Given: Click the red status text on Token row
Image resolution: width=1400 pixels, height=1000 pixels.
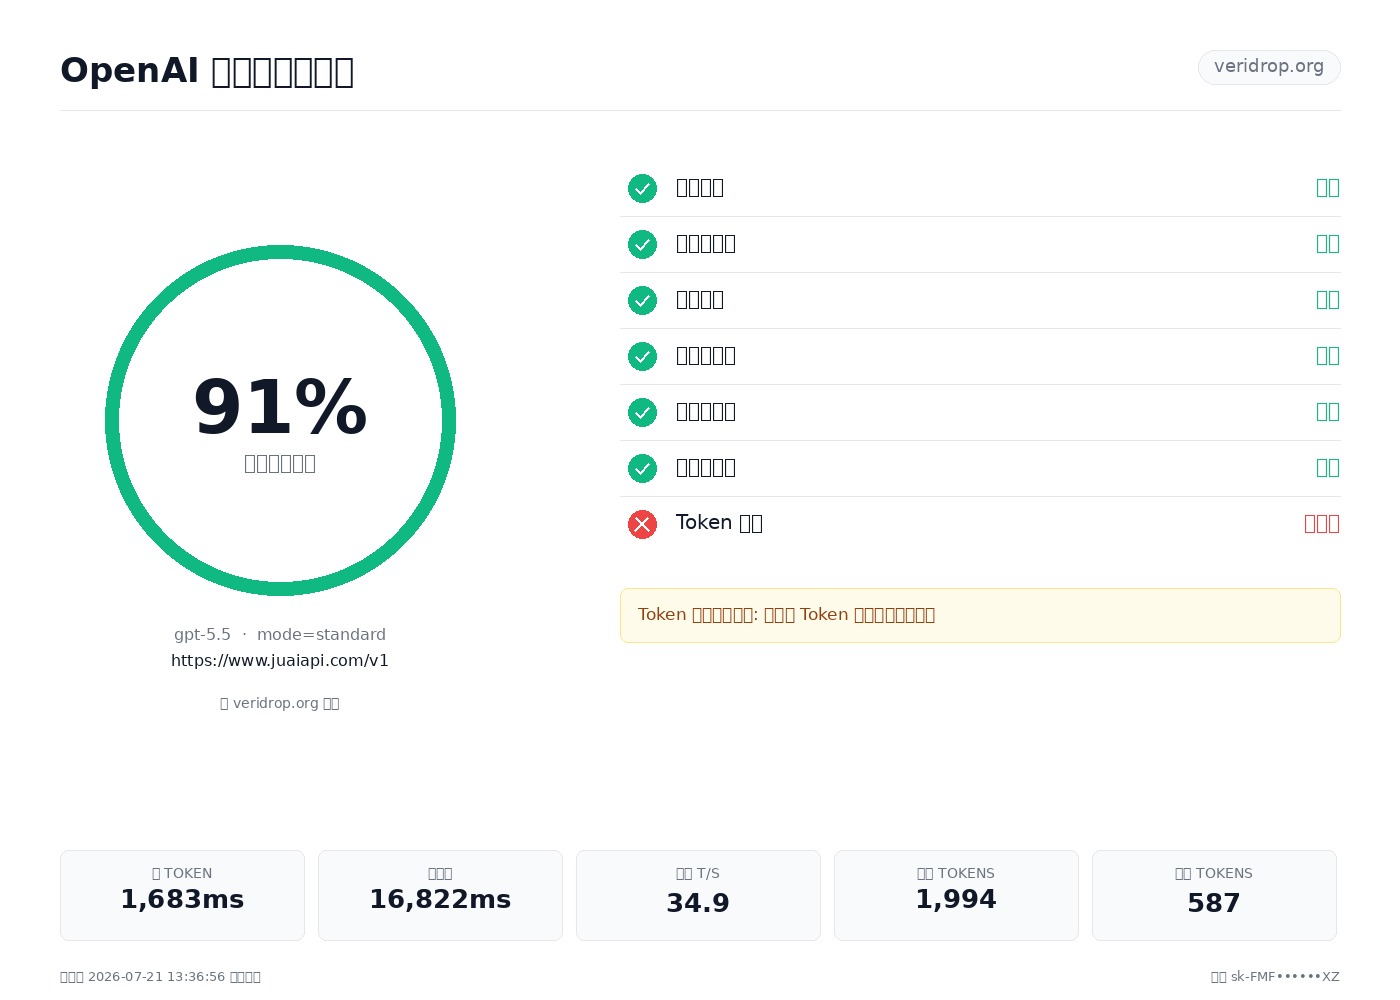Looking at the screenshot, I should [1322, 524].
